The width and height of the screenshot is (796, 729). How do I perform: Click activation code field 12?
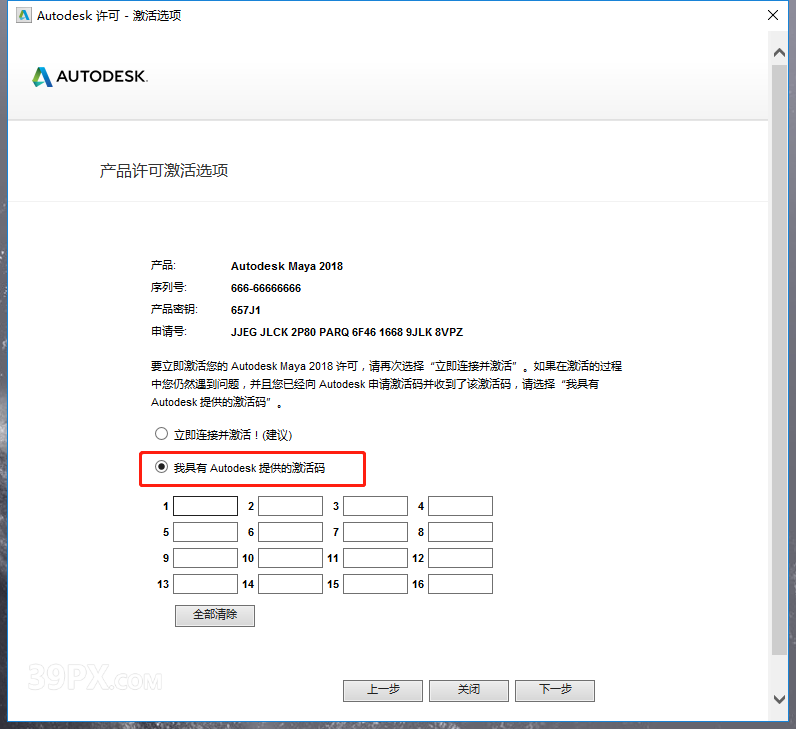pos(460,558)
